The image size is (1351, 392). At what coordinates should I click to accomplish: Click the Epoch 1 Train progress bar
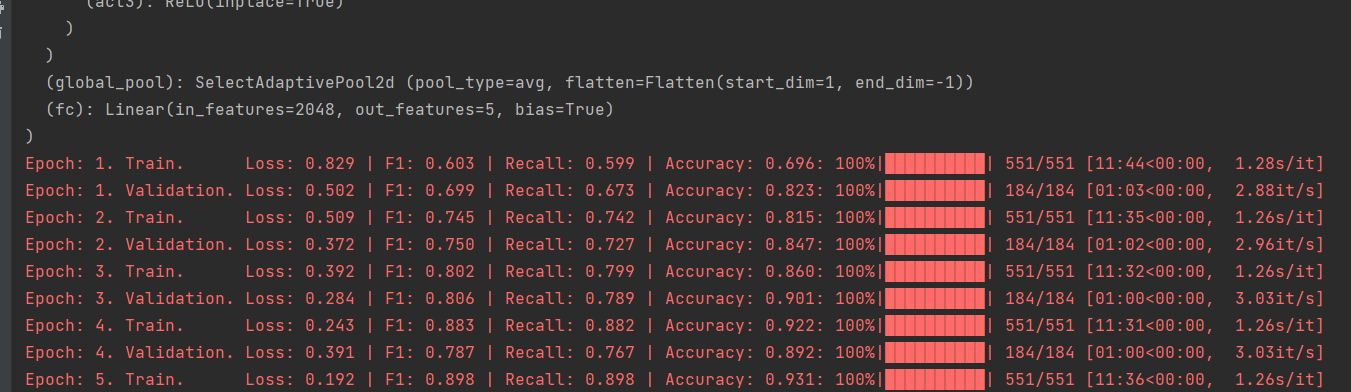pyautogui.click(x=935, y=163)
